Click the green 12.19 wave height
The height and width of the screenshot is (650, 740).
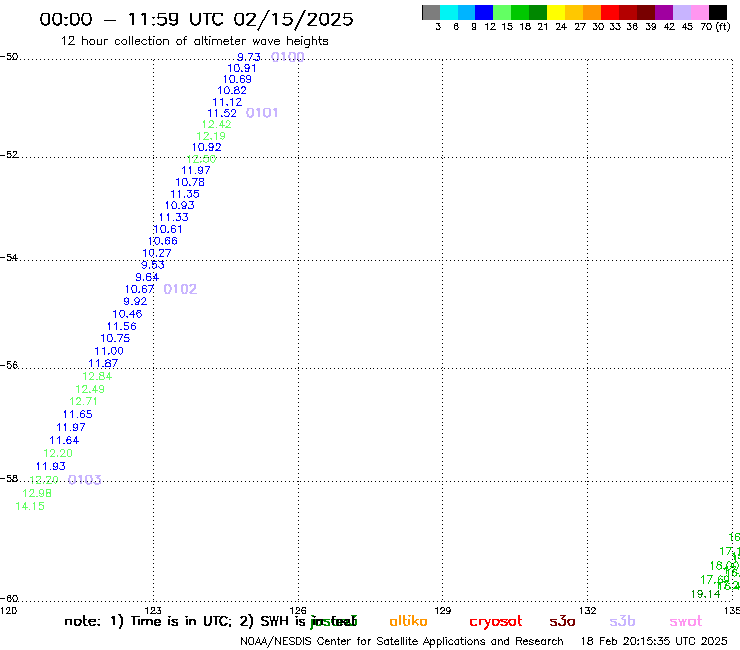(x=211, y=136)
